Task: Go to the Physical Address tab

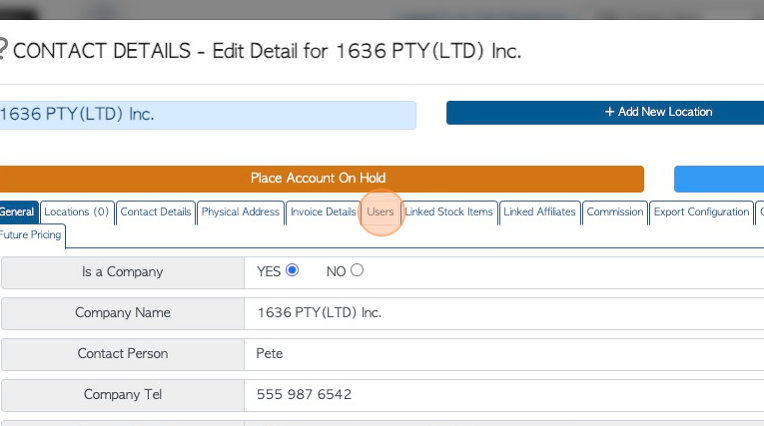Action: pos(241,212)
